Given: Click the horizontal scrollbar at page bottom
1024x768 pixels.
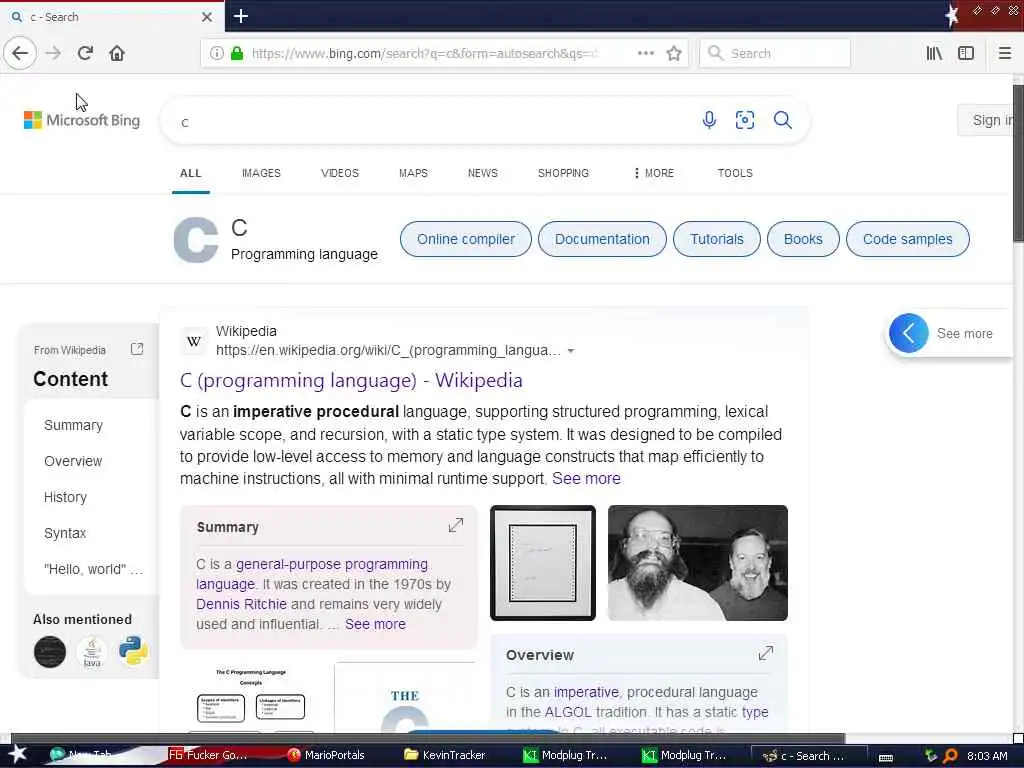Looking at the screenshot, I should 428,739.
